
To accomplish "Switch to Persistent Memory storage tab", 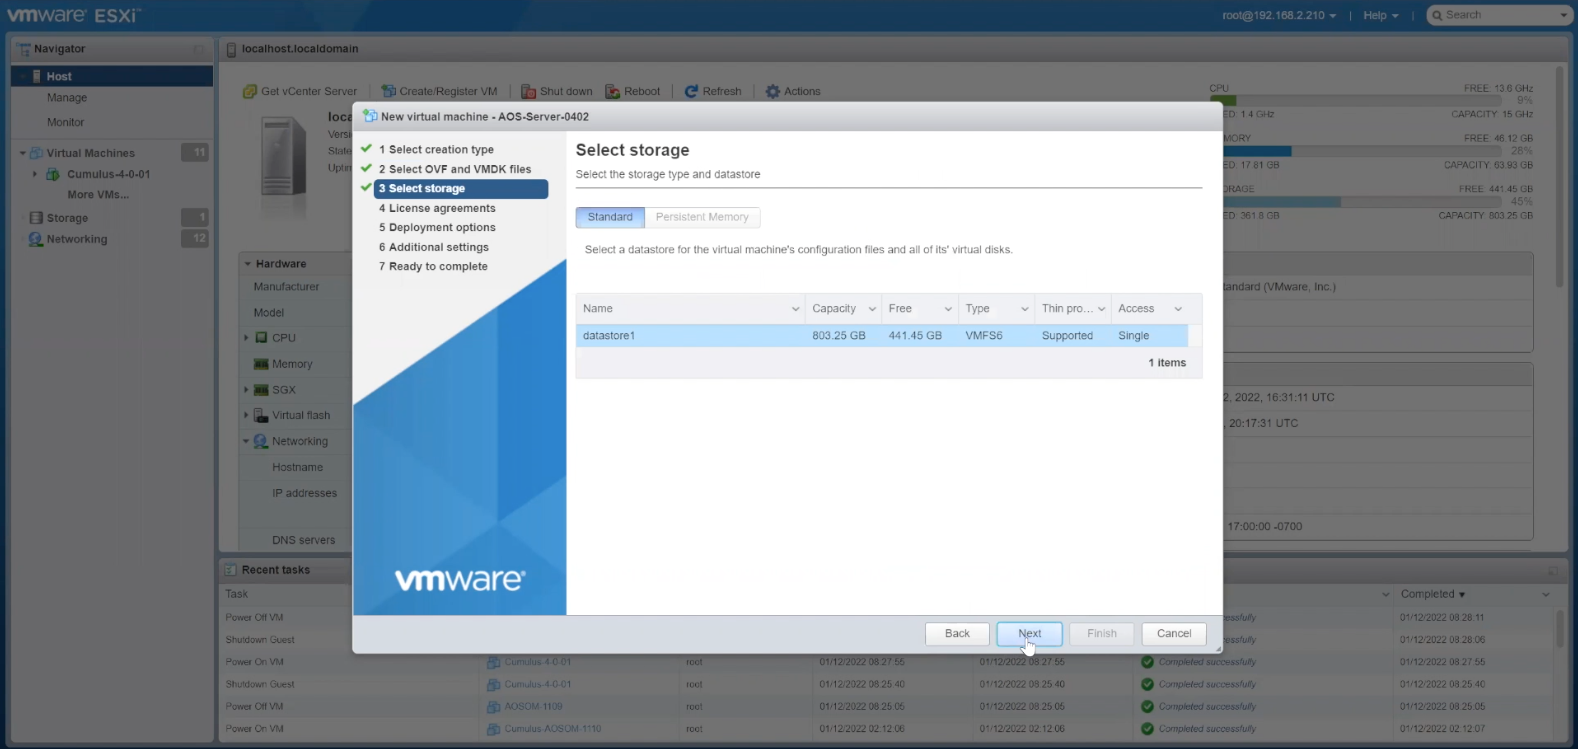I will [702, 217].
